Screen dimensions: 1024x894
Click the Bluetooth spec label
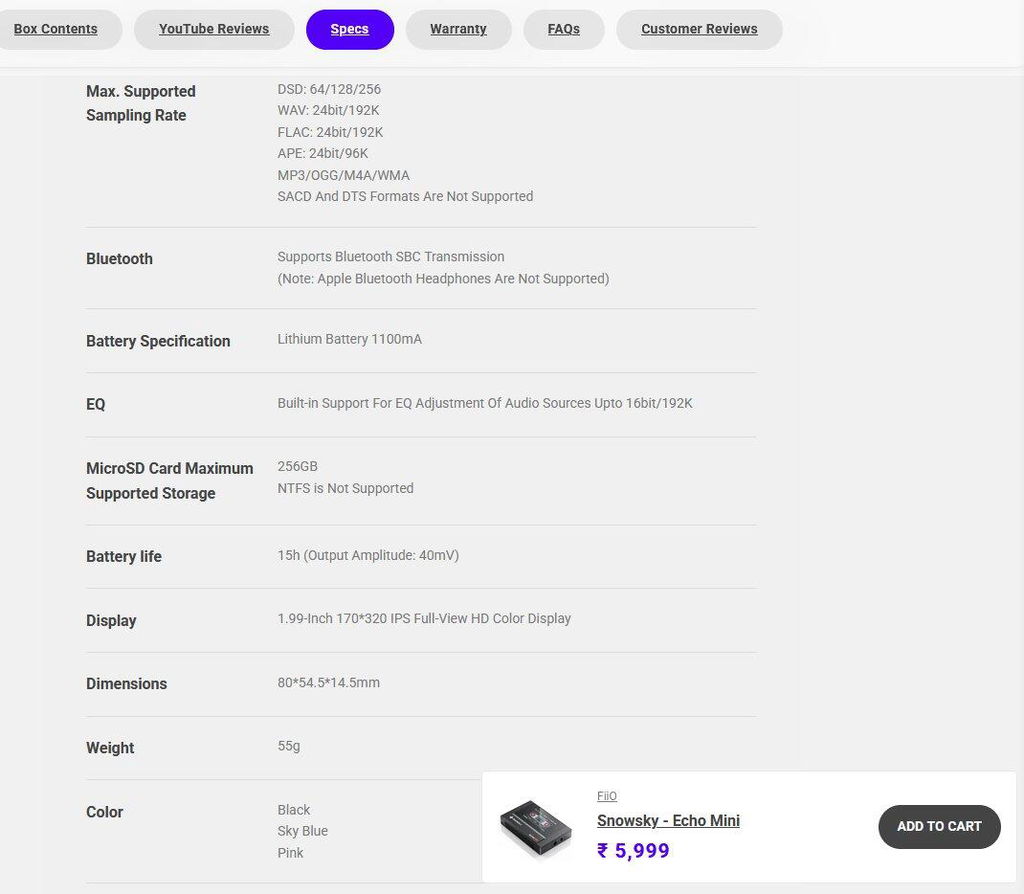(120, 259)
